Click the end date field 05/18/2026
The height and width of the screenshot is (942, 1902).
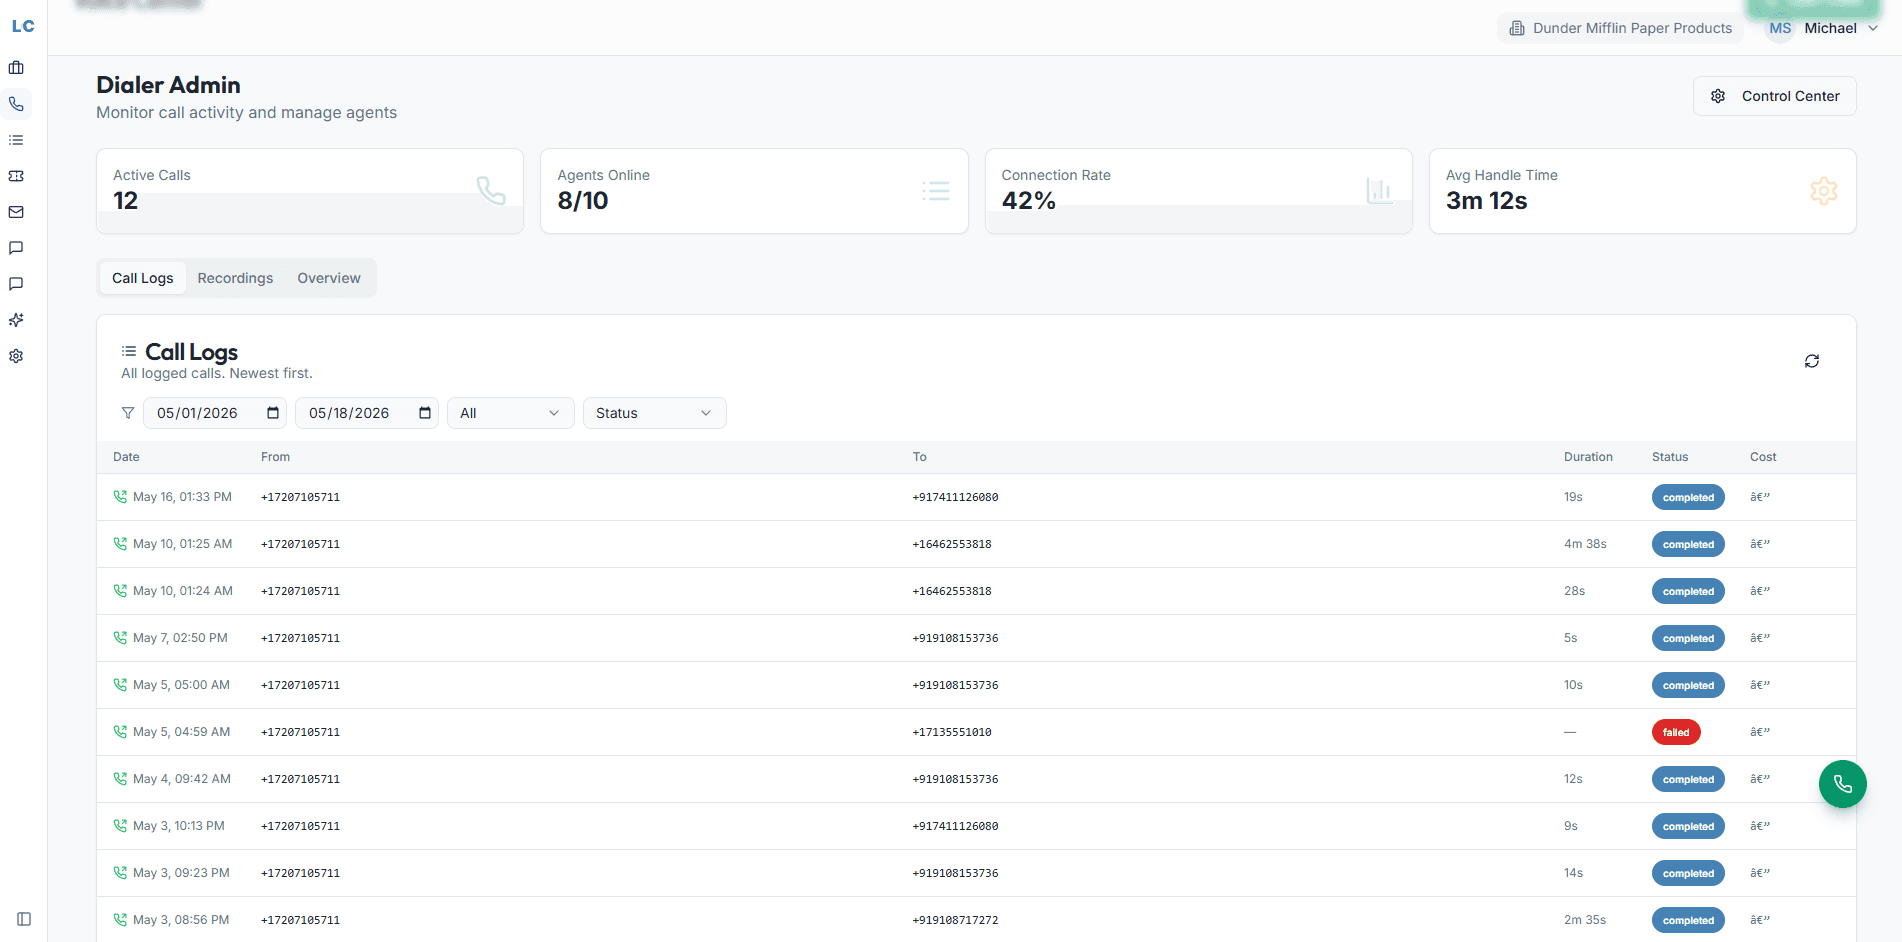[367, 413]
